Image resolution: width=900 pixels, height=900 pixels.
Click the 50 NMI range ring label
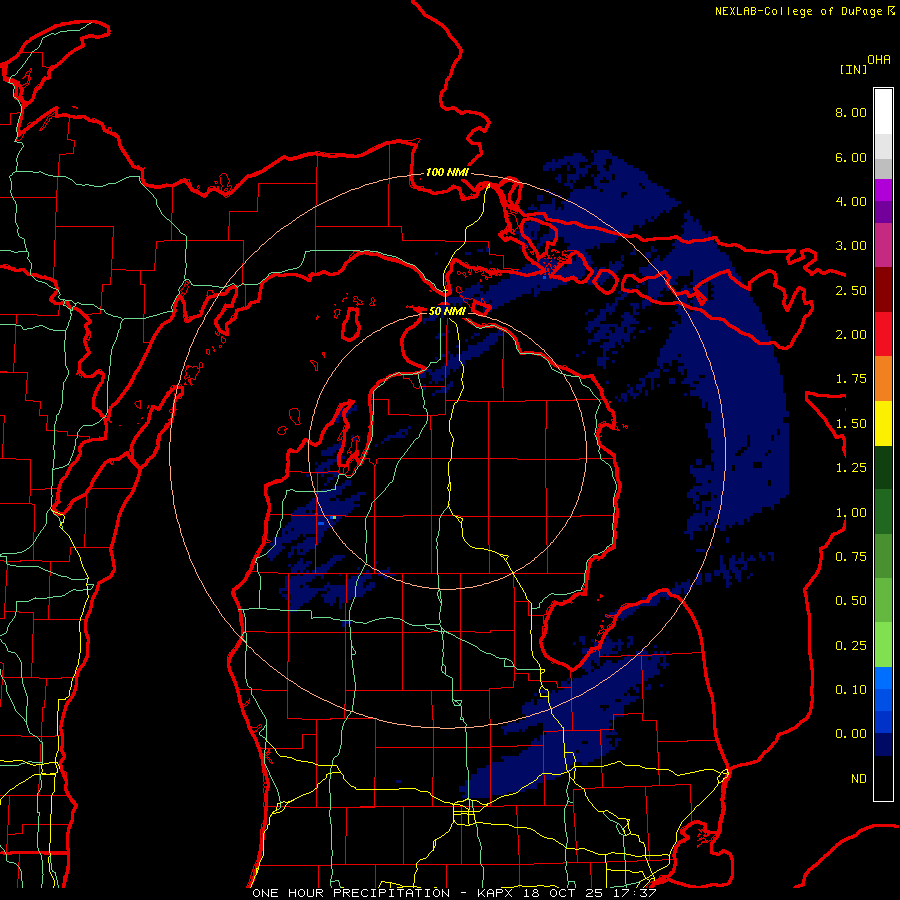pos(447,311)
